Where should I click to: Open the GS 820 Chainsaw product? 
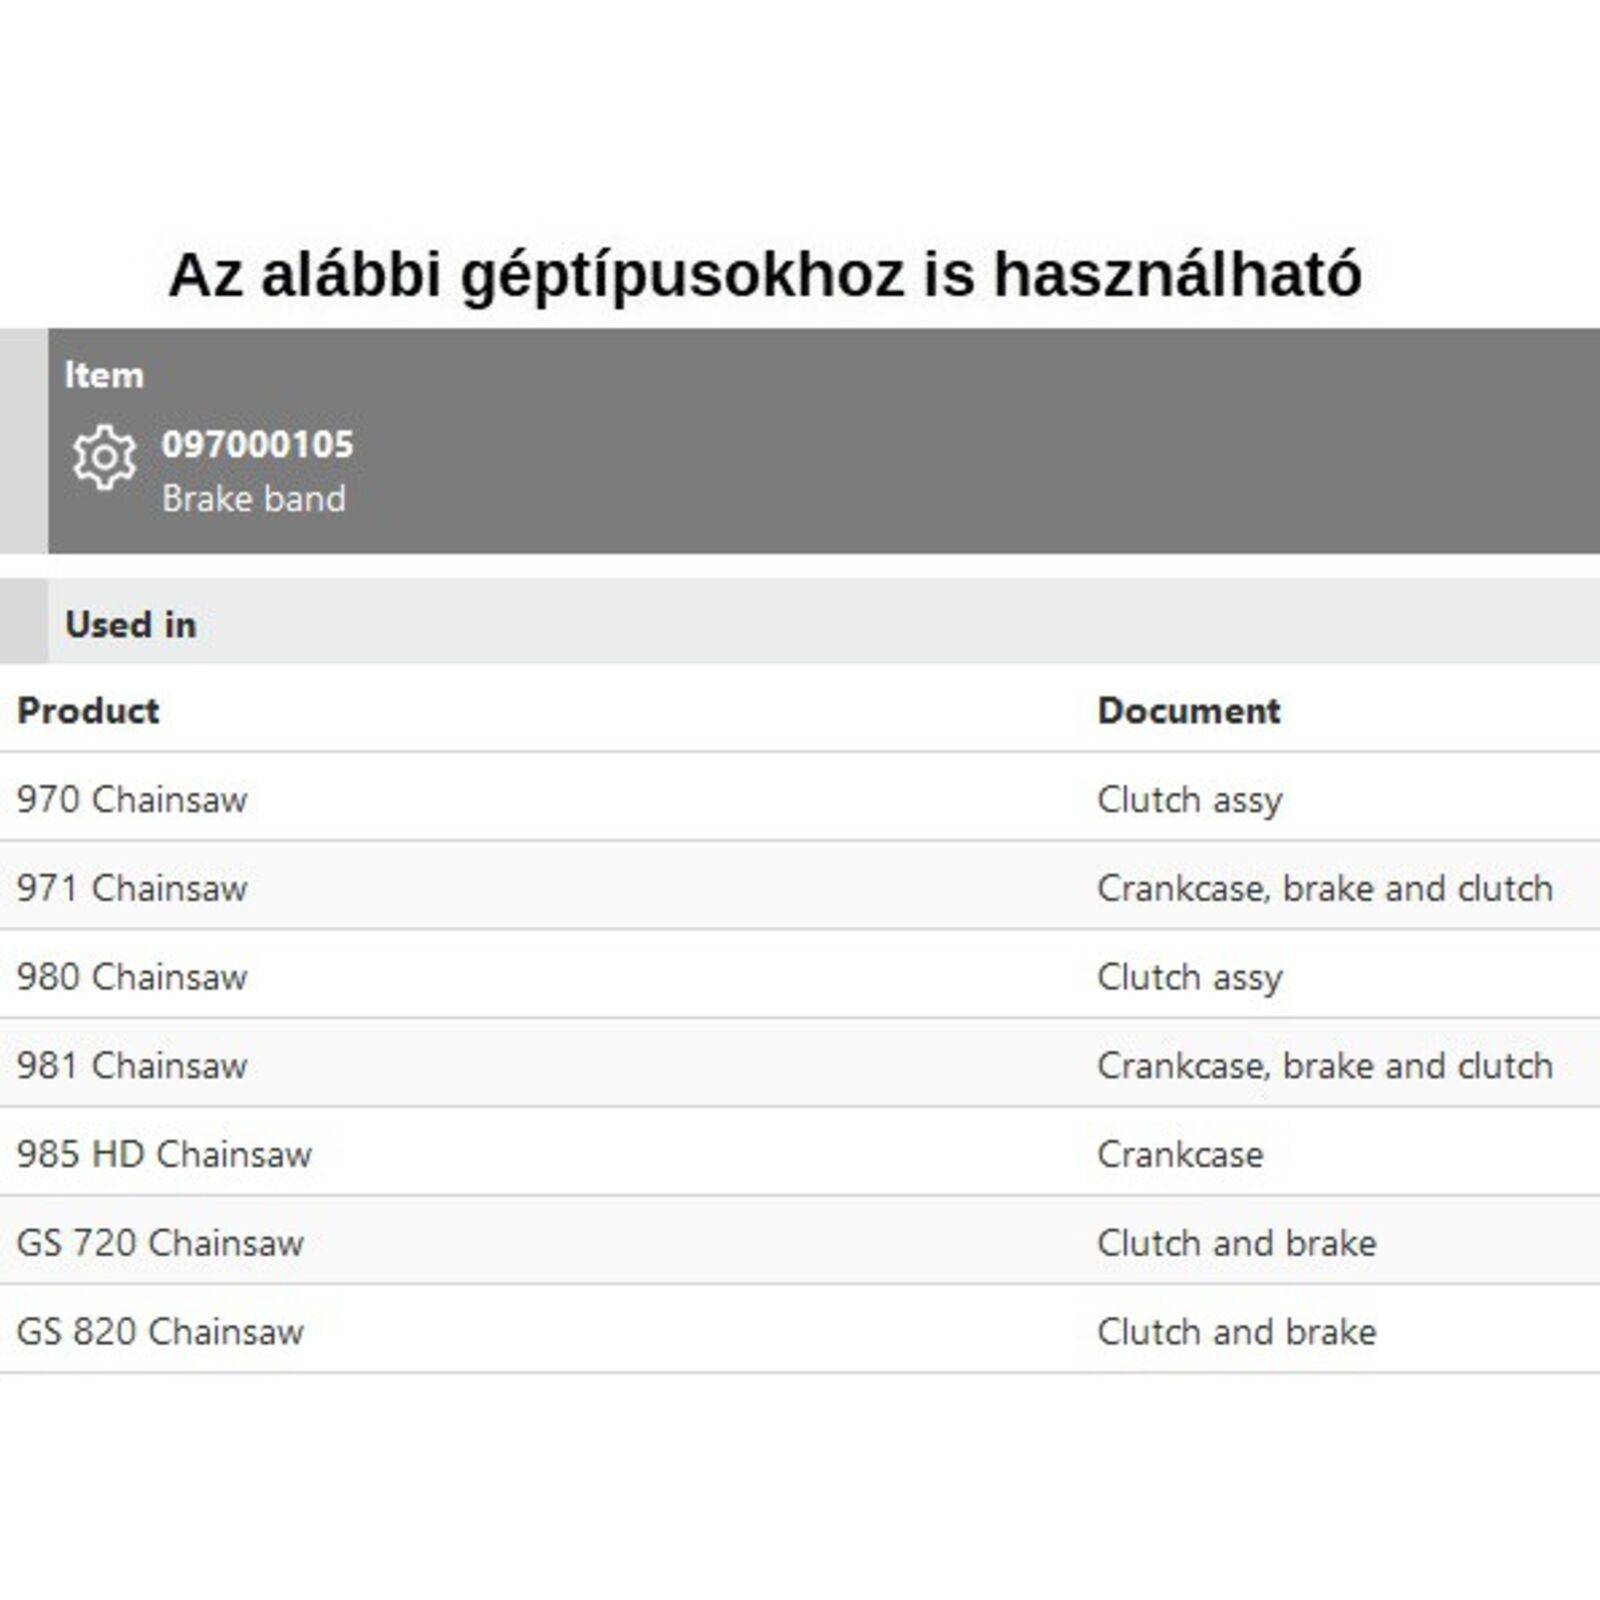[160, 1332]
